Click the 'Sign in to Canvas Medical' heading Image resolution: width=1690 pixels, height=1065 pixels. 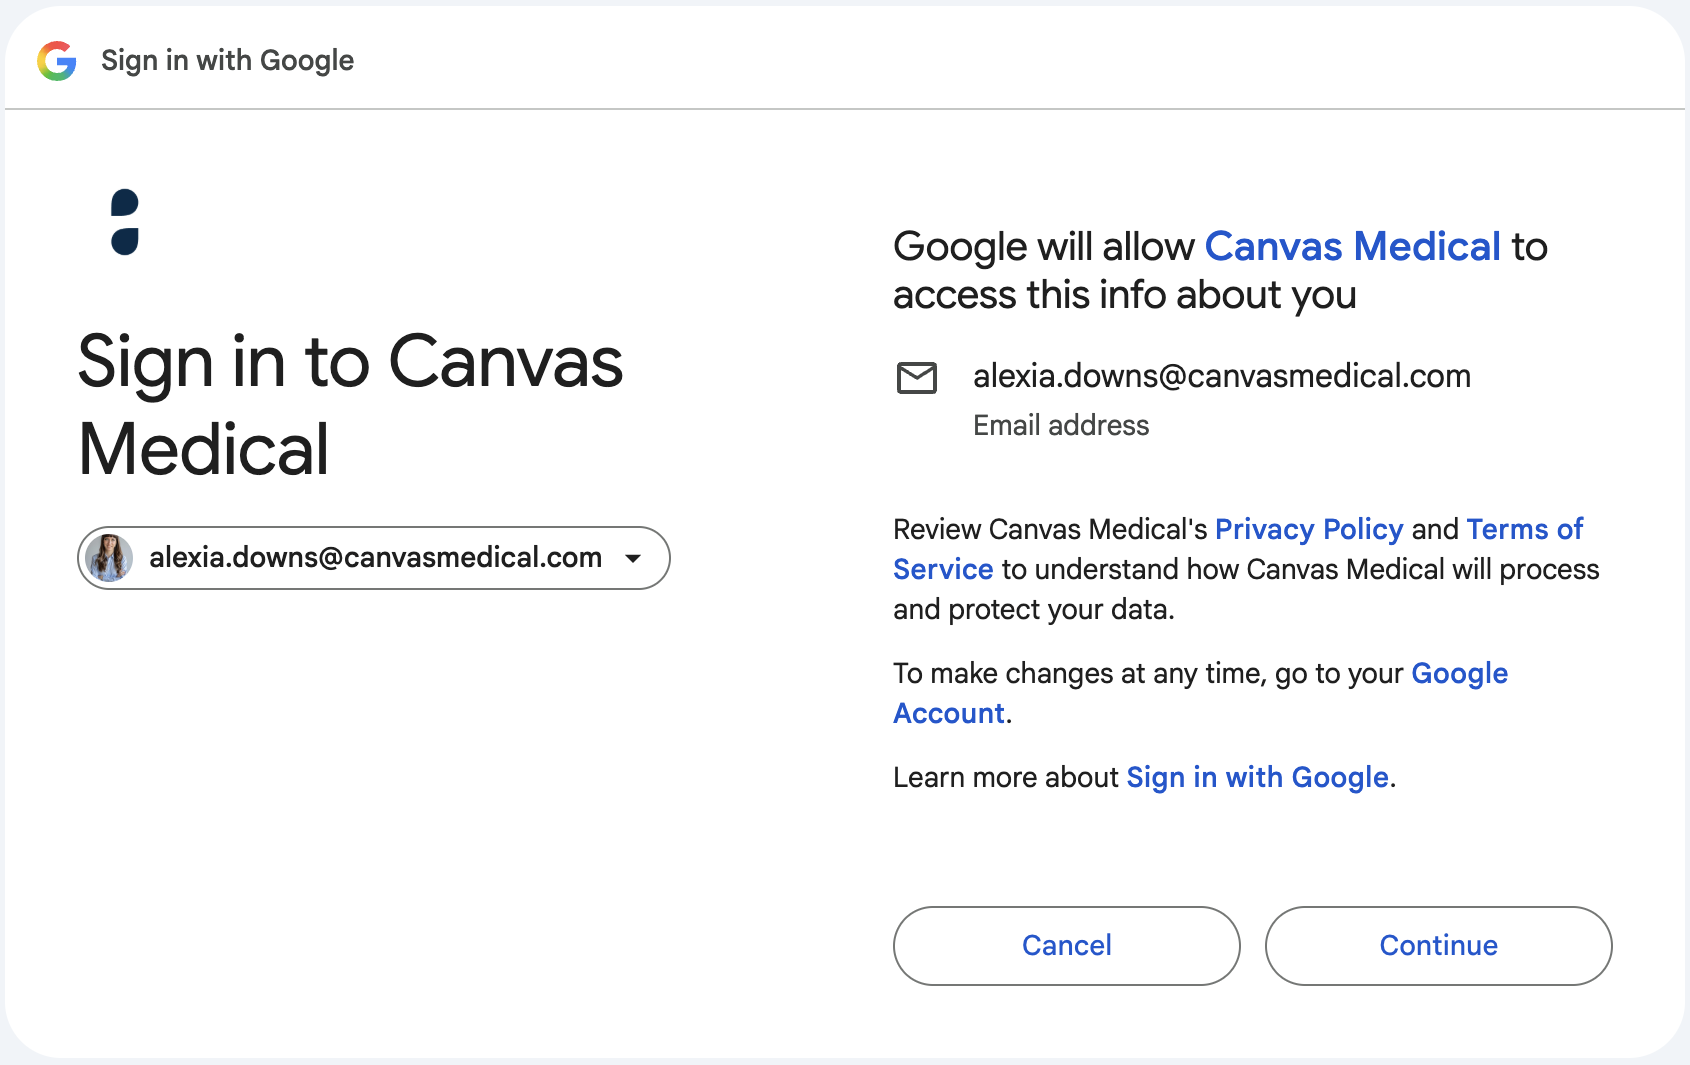point(351,405)
